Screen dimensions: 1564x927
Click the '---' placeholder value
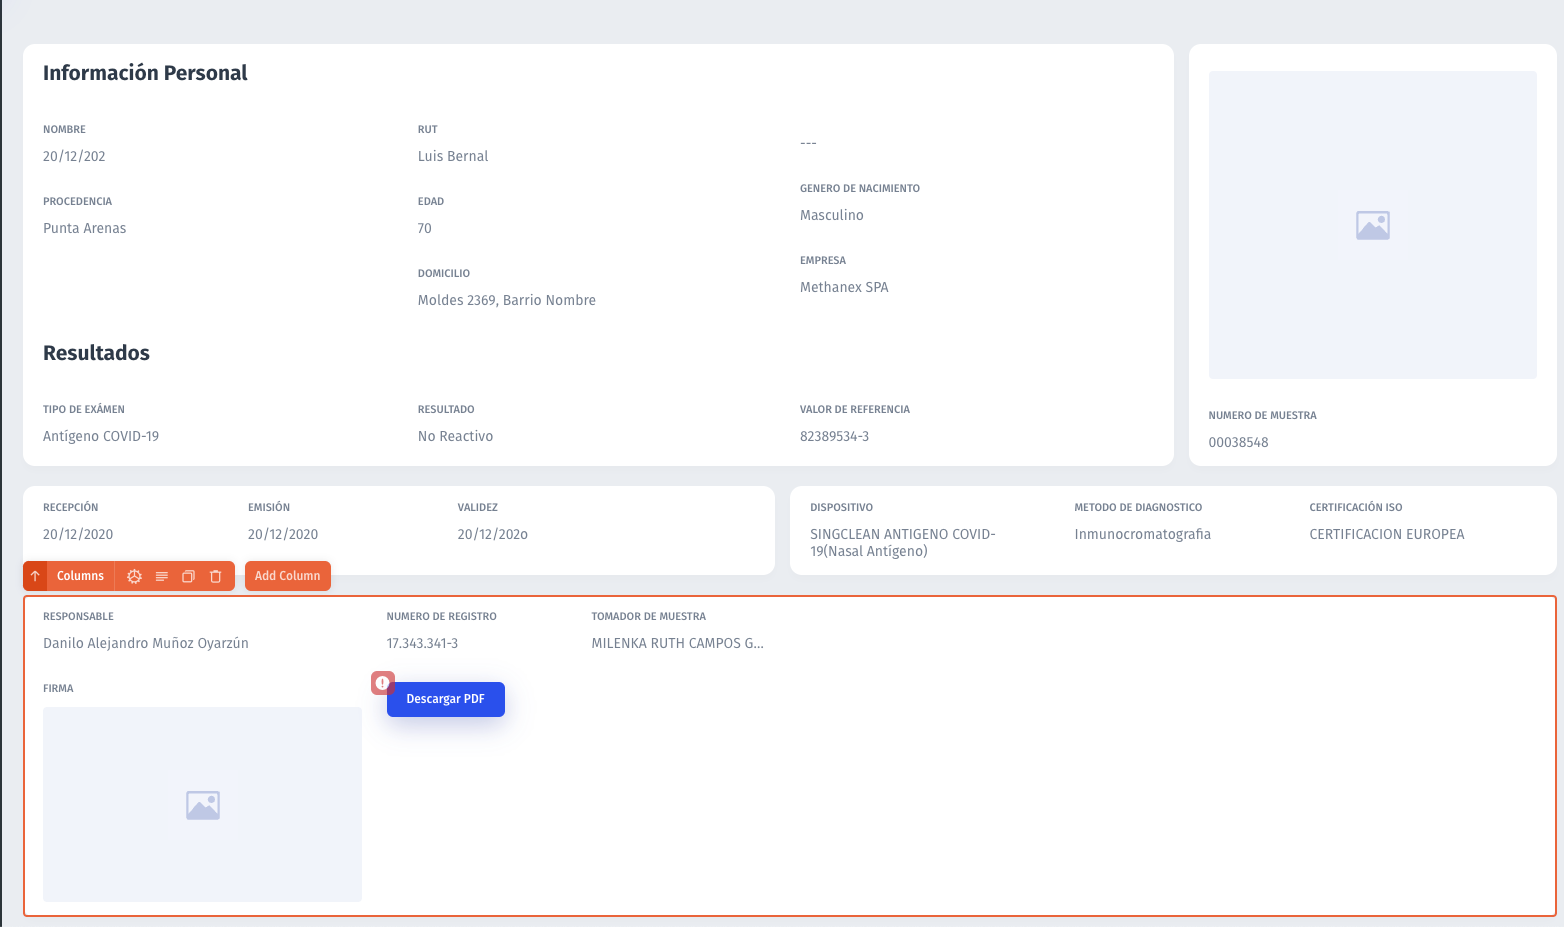pos(808,143)
